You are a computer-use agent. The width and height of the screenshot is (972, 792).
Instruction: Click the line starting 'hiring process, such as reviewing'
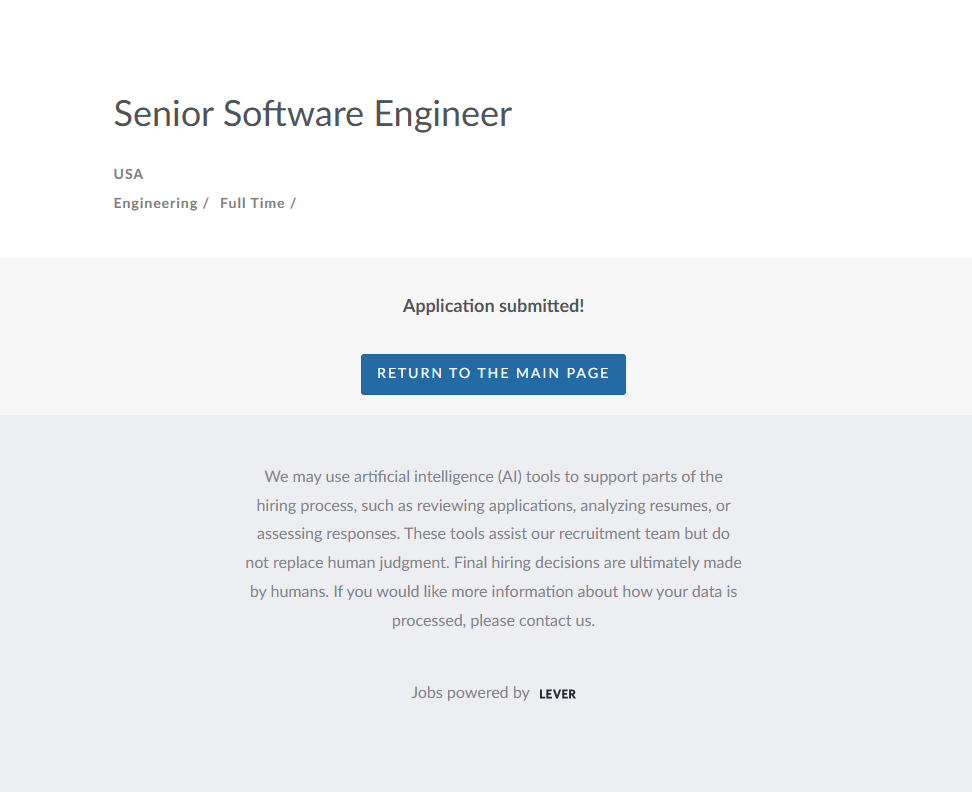click(x=493, y=505)
